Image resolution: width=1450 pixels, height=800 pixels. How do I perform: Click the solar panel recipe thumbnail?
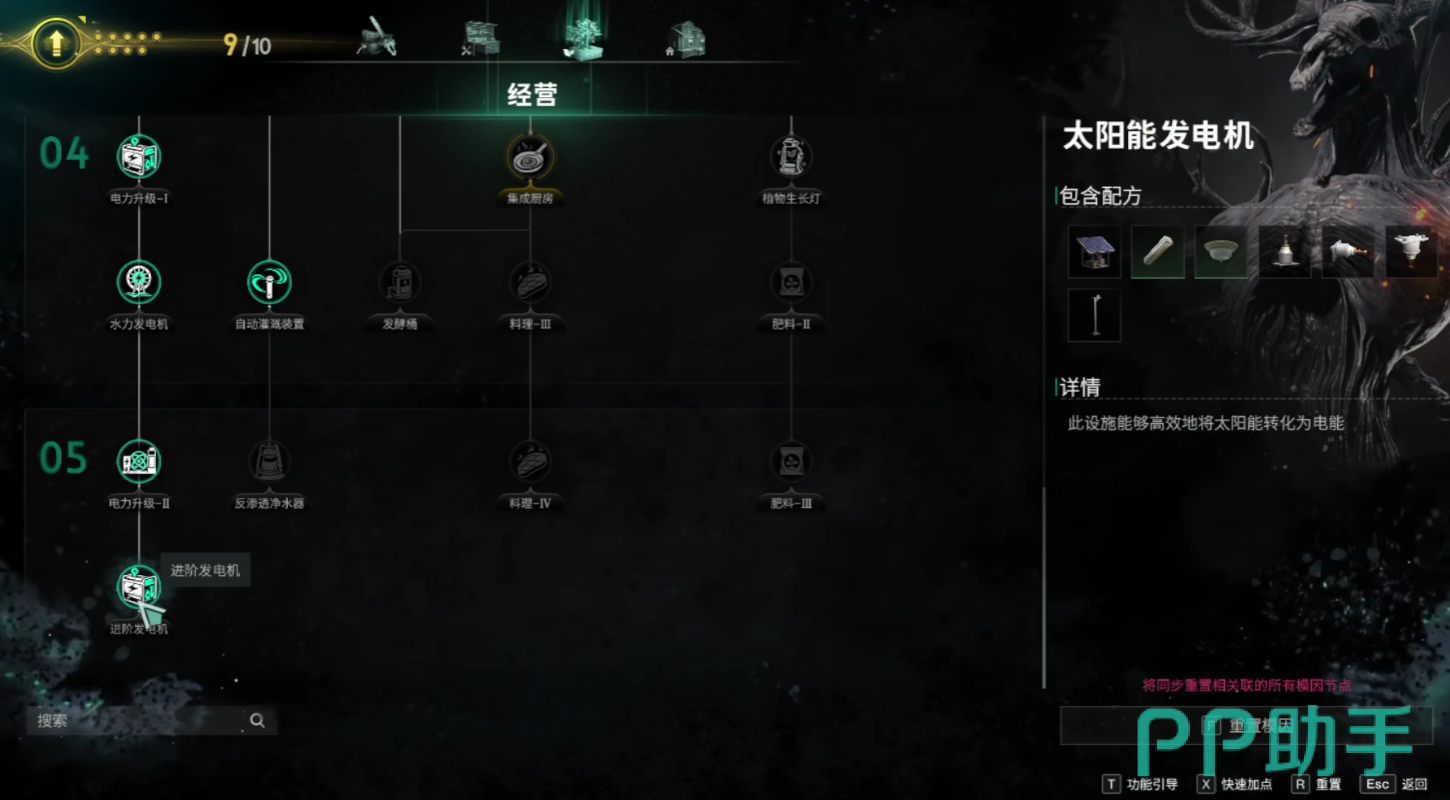pyautogui.click(x=1094, y=251)
